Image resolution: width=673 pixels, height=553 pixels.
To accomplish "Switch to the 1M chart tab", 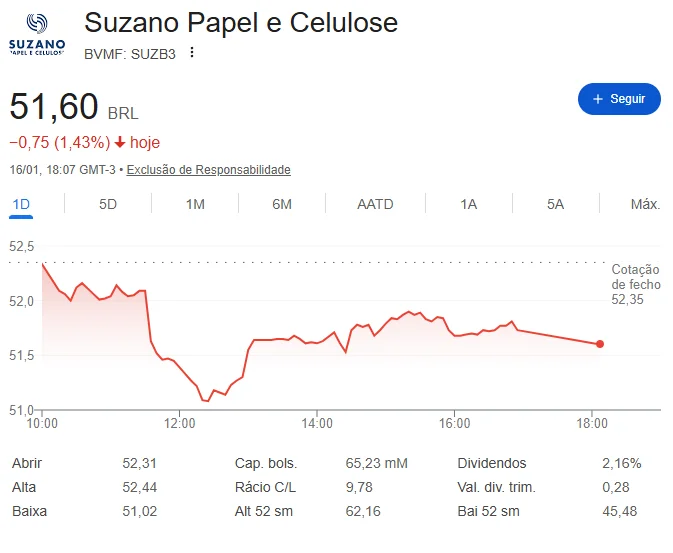I will pyautogui.click(x=195, y=204).
